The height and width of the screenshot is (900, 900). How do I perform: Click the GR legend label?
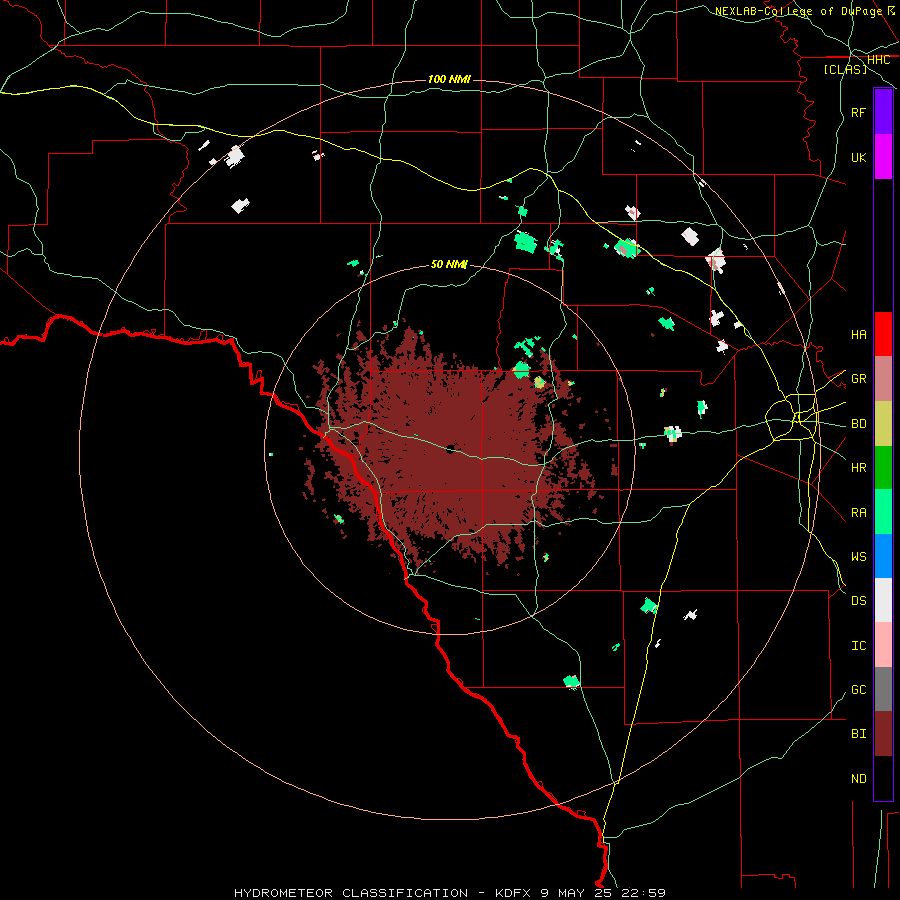(x=858, y=379)
